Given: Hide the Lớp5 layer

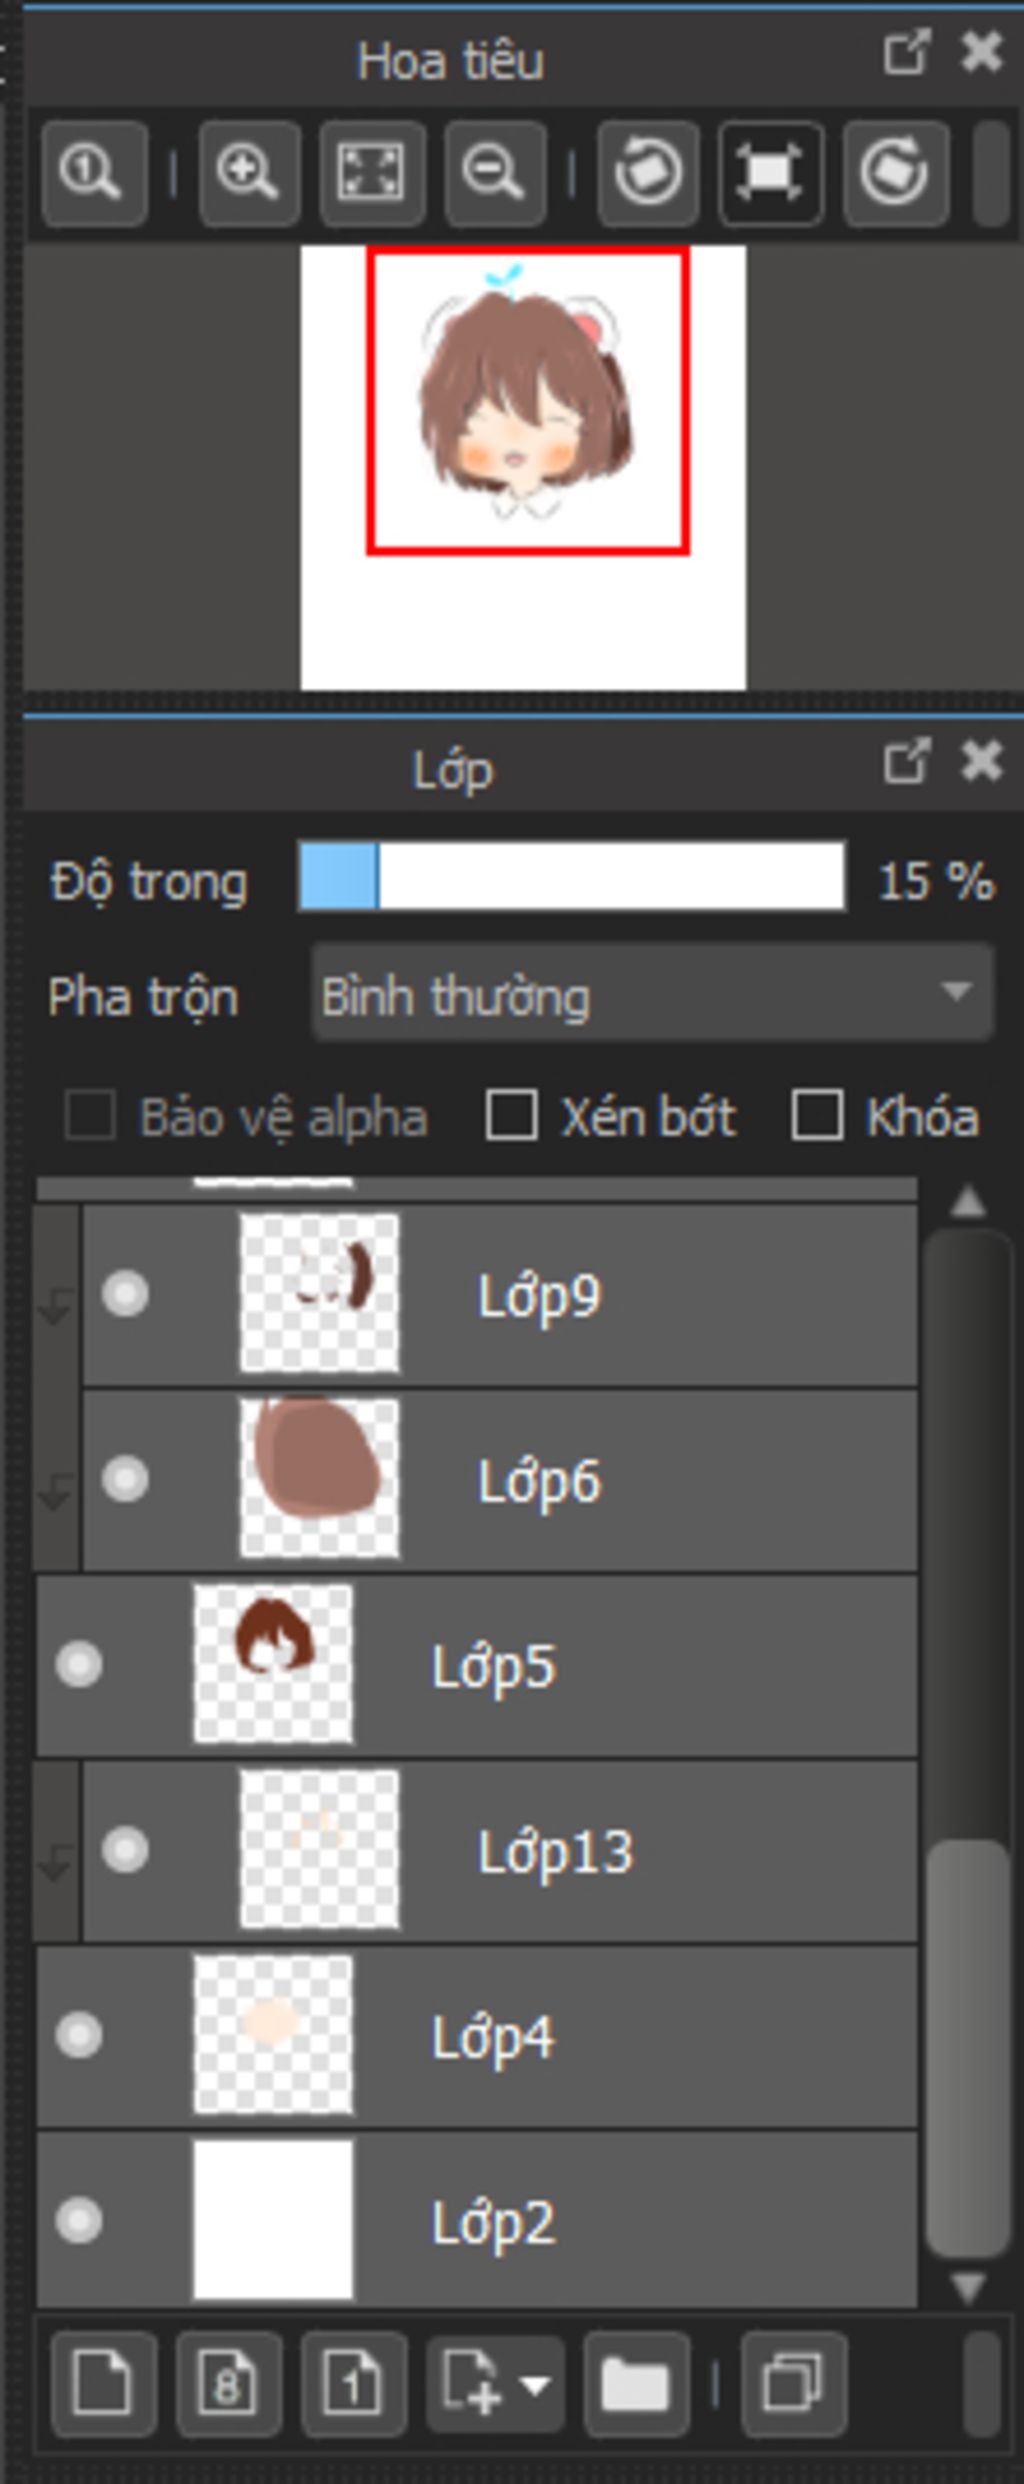Looking at the screenshot, I should [x=79, y=1665].
